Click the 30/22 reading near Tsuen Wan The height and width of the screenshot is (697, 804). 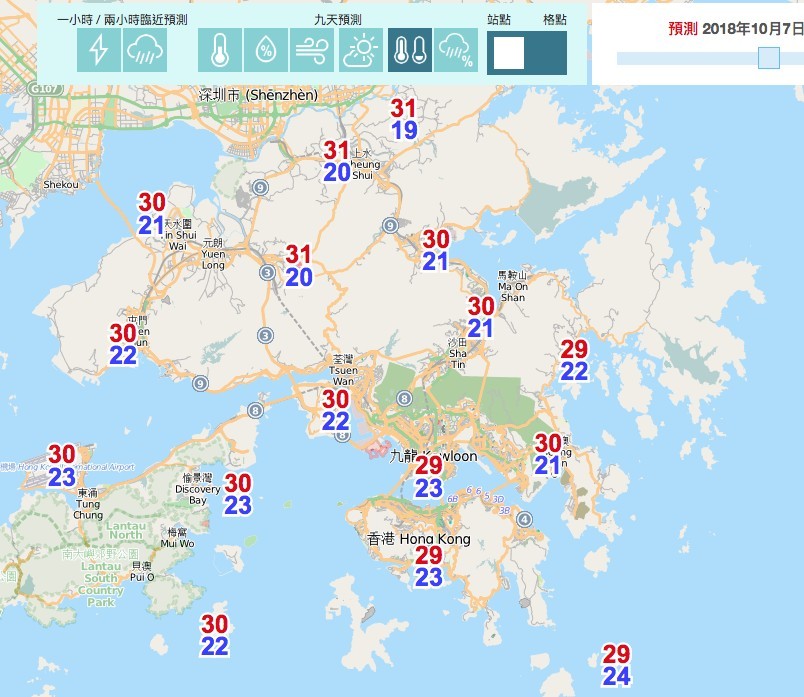click(336, 410)
